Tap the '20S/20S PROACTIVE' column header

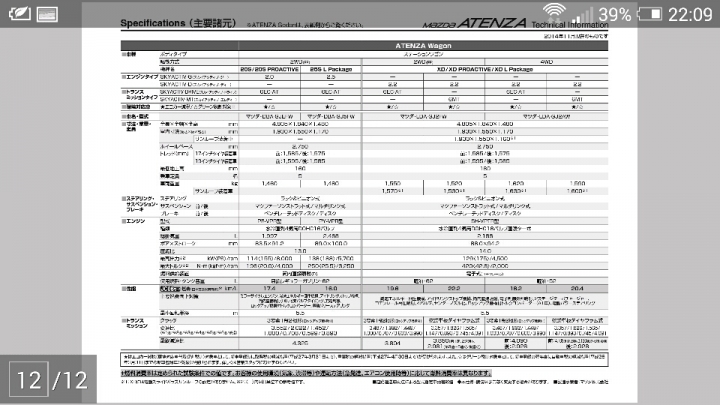click(x=270, y=69)
